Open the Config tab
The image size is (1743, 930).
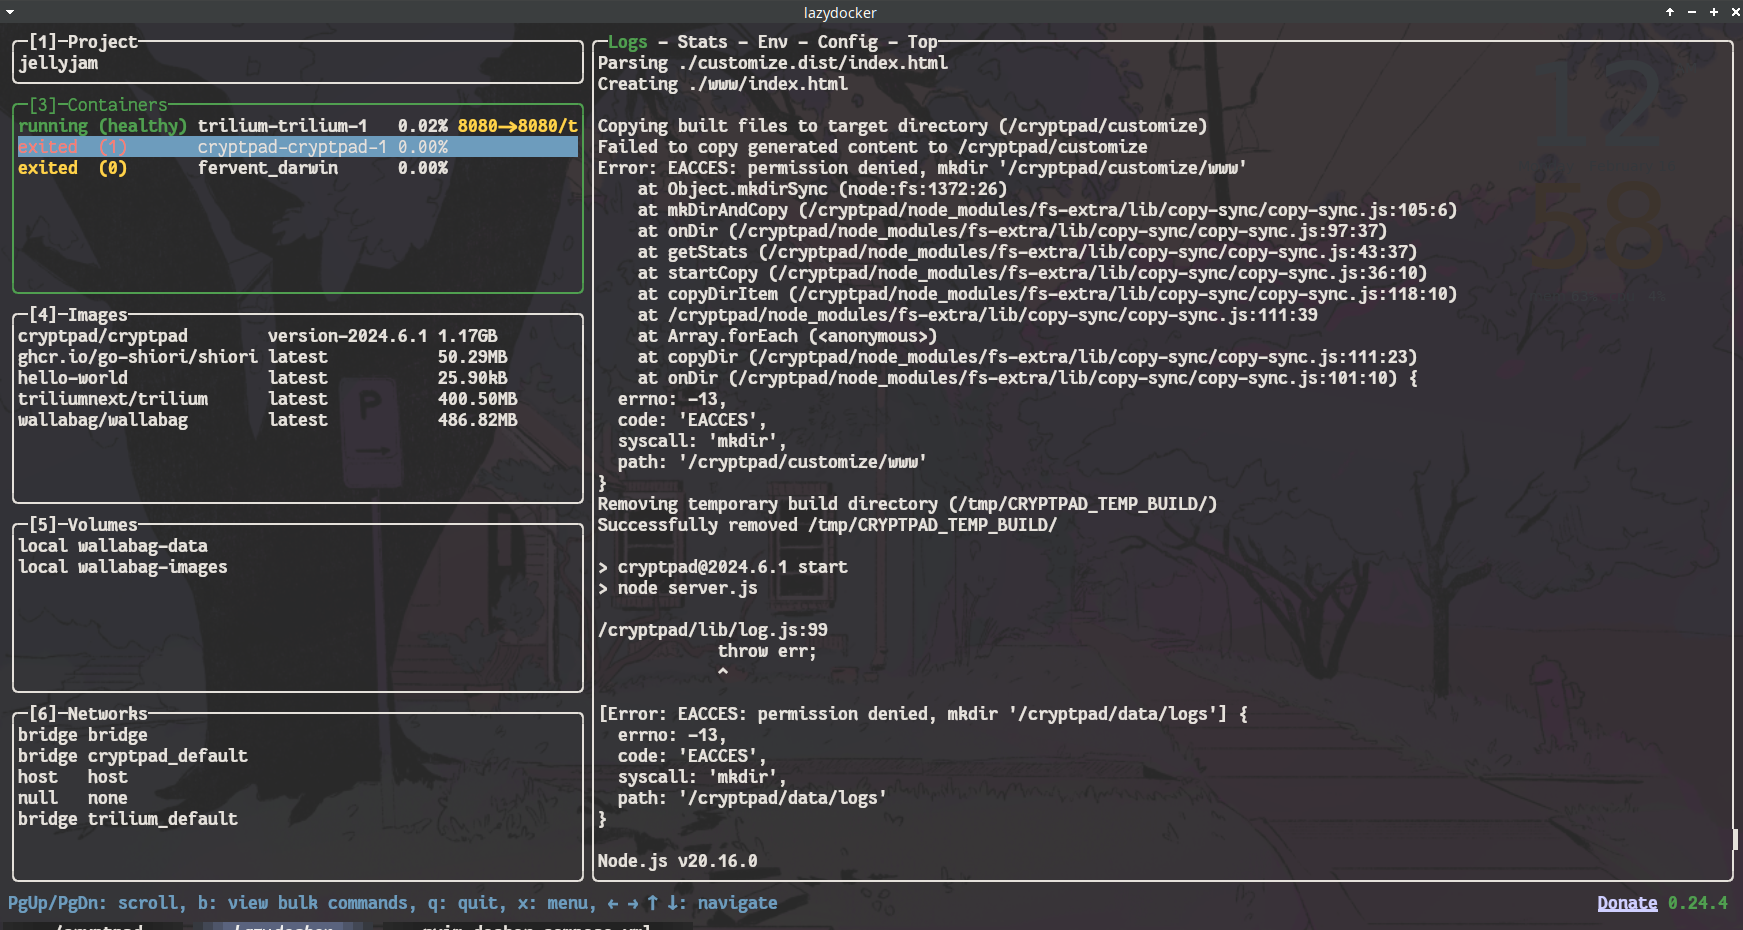point(847,42)
